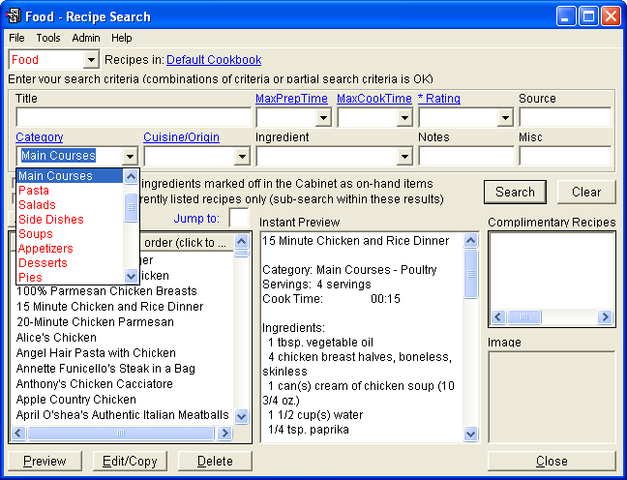Select Desserts in the Category list
Image resolution: width=627 pixels, height=480 pixels.
(43, 262)
